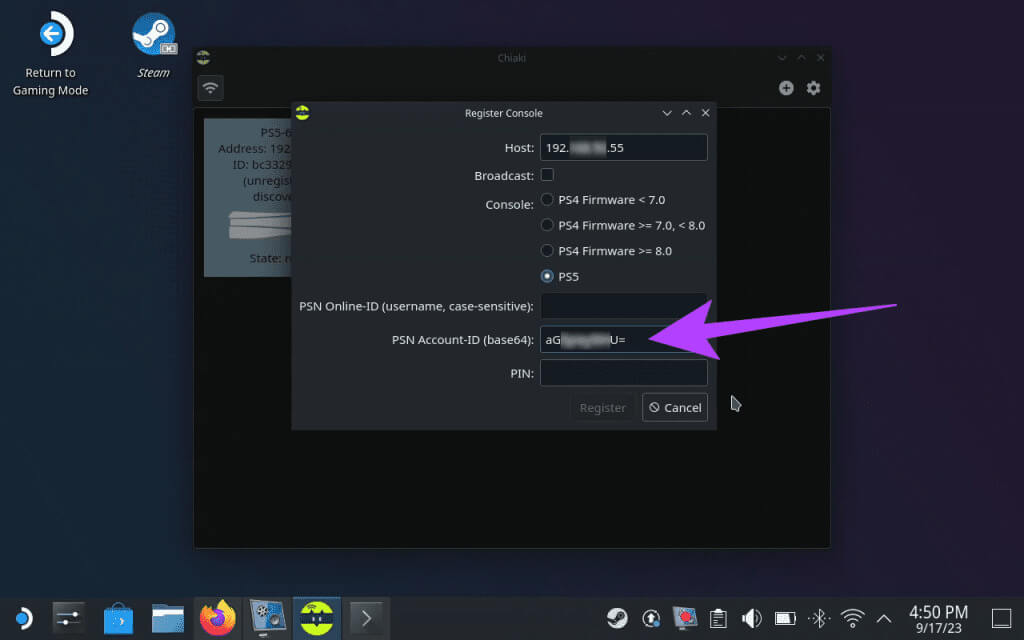Click the Chiaki icon in Register Console title bar
1024x640 pixels.
(302, 113)
